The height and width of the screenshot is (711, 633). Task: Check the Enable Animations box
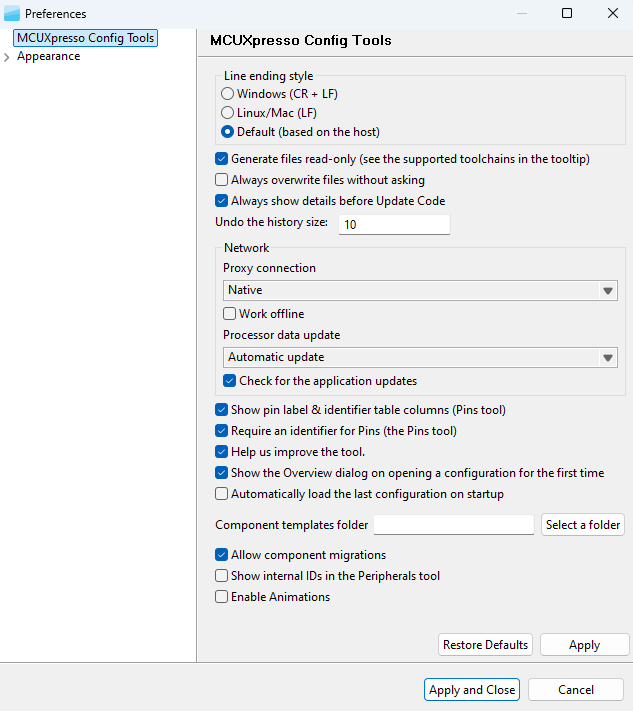click(x=221, y=596)
